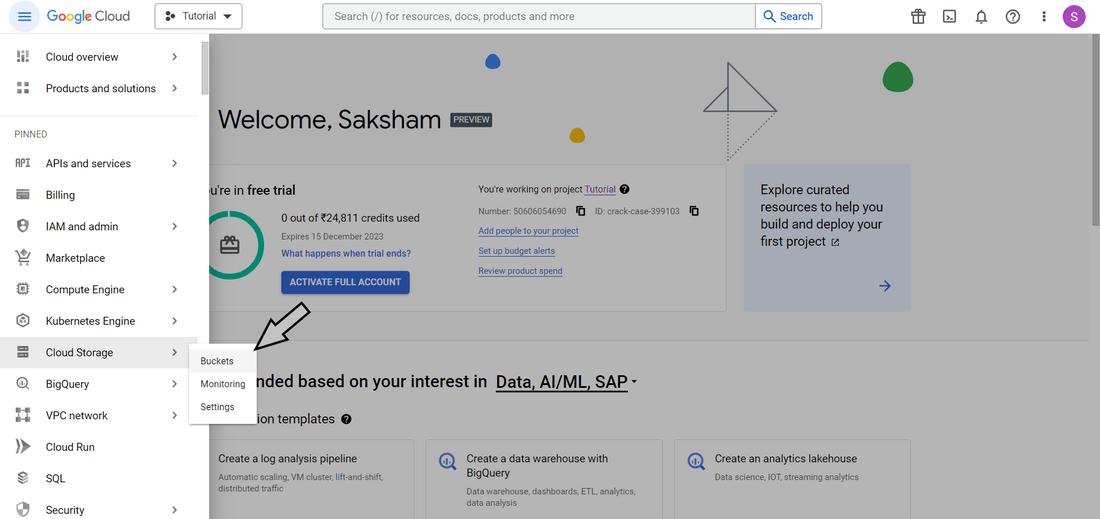Open the notifications bell
1100x519 pixels.
[x=981, y=16]
